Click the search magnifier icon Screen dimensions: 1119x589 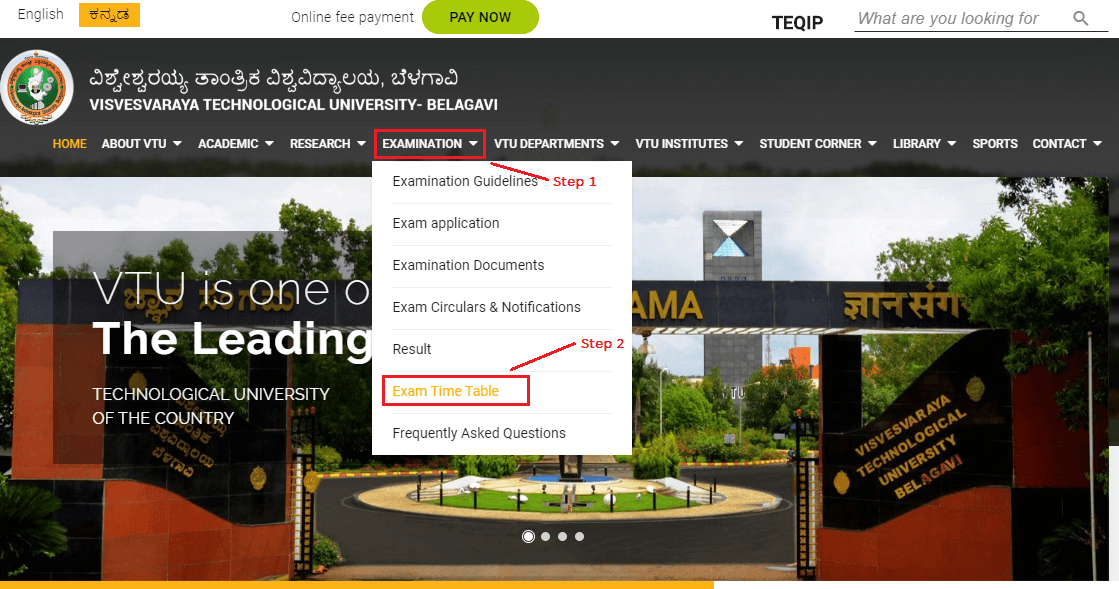pyautogui.click(x=1080, y=19)
